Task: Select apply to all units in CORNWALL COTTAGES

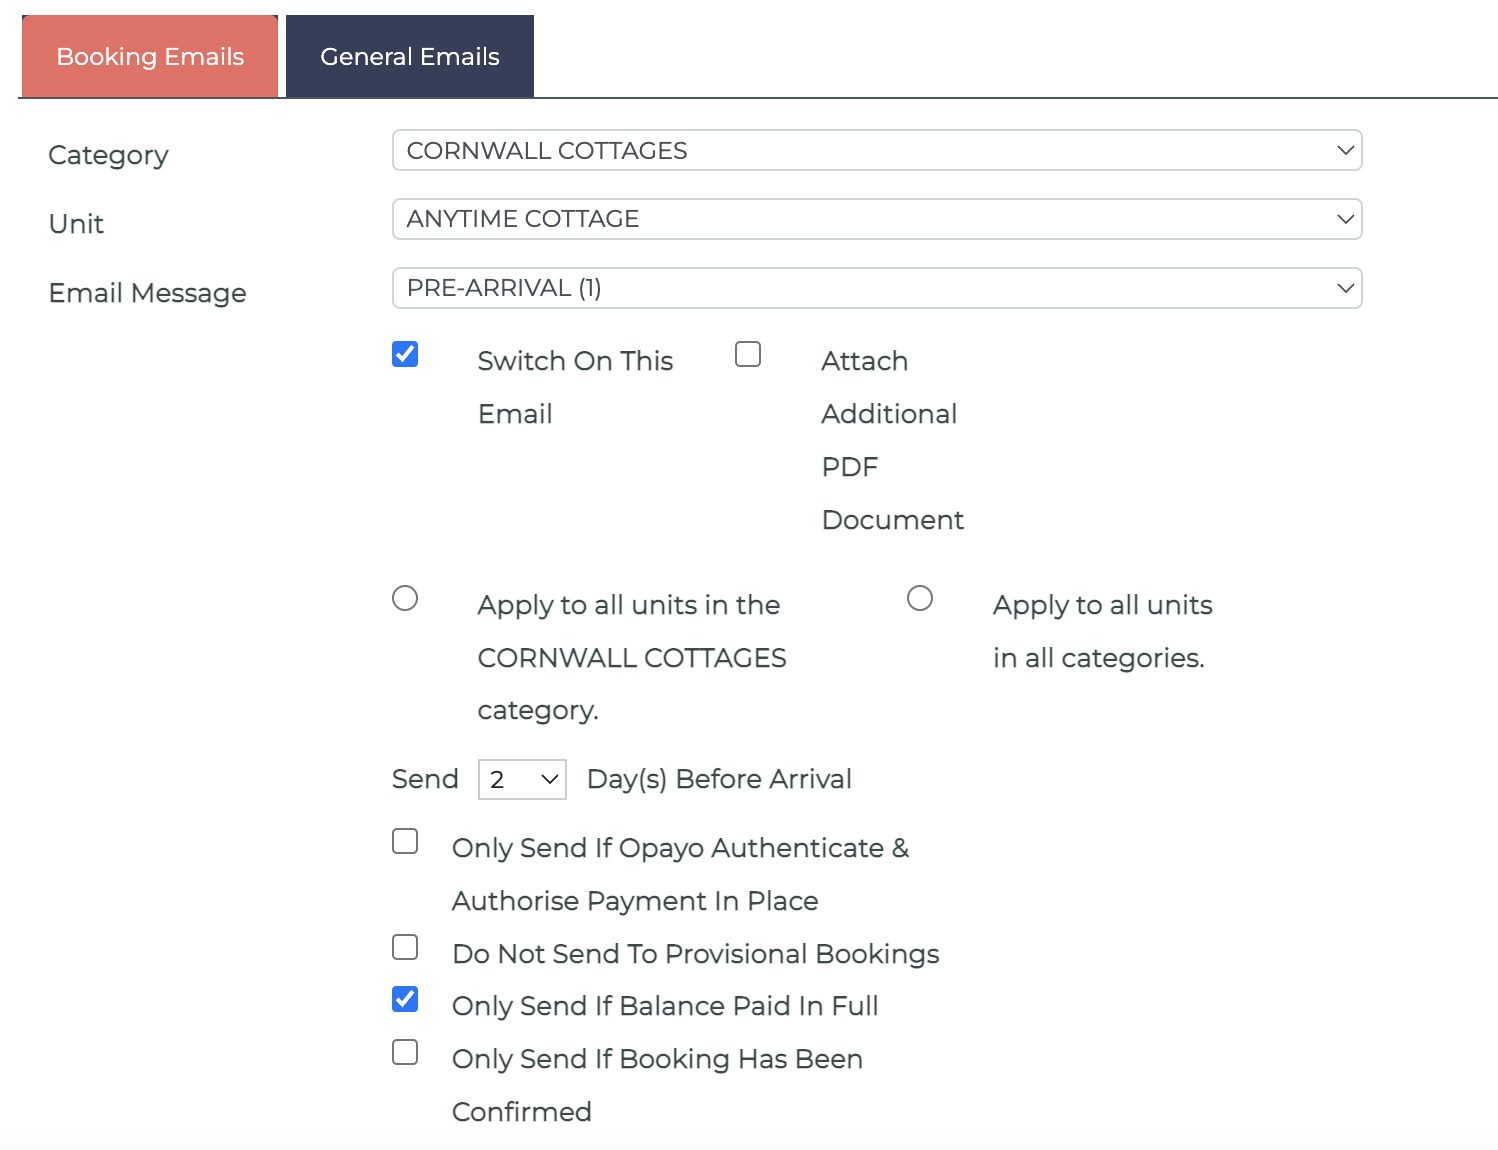Action: coord(404,598)
